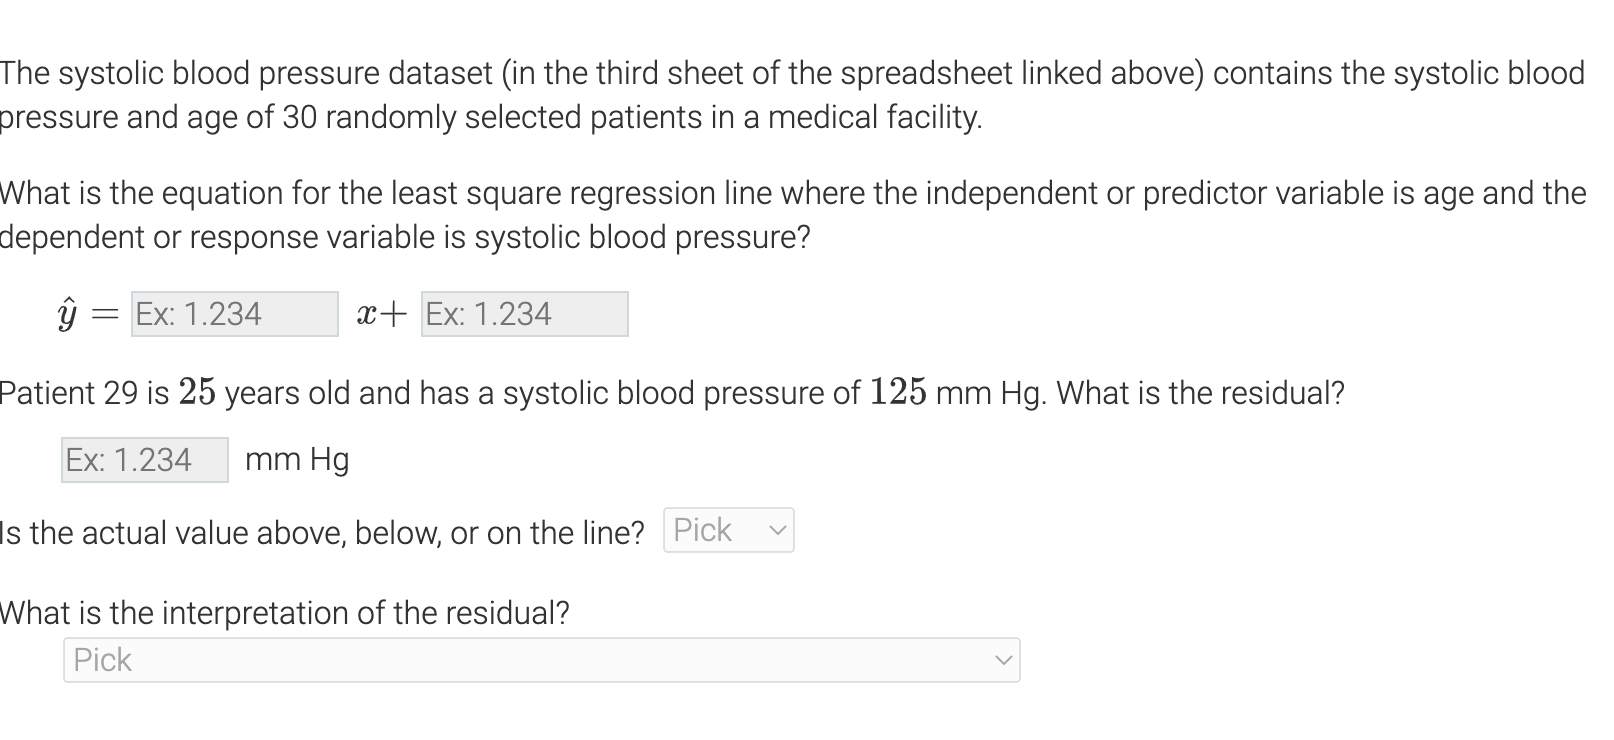The width and height of the screenshot is (1614, 740).
Task: Open the Pick dropdown for above, below, or on line
Action: 727,529
